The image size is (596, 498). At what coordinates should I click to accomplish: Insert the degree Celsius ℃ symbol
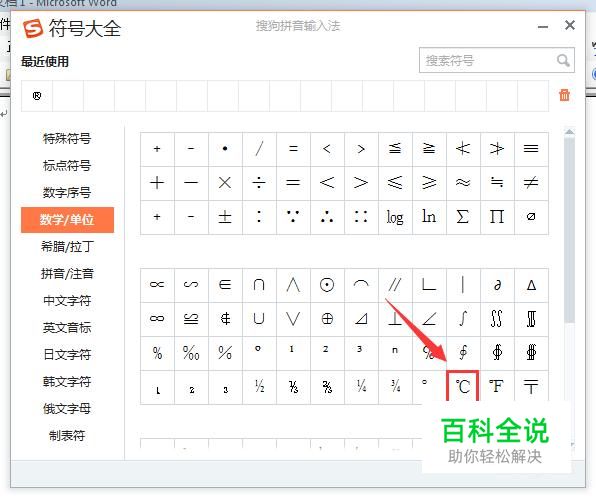[x=463, y=387]
